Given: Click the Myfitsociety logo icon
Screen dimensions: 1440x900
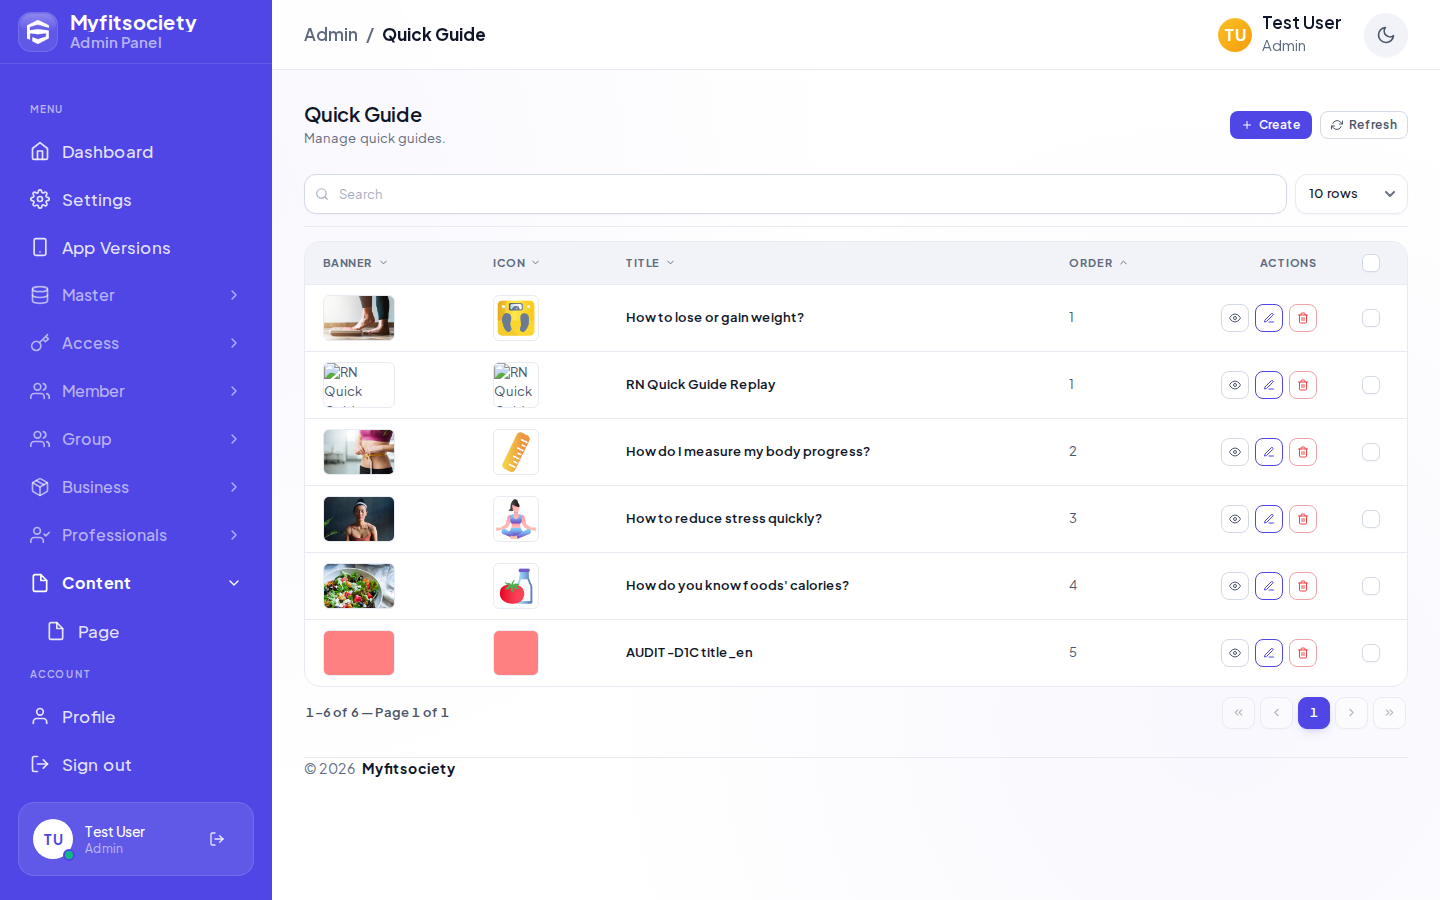Looking at the screenshot, I should click(x=38, y=32).
